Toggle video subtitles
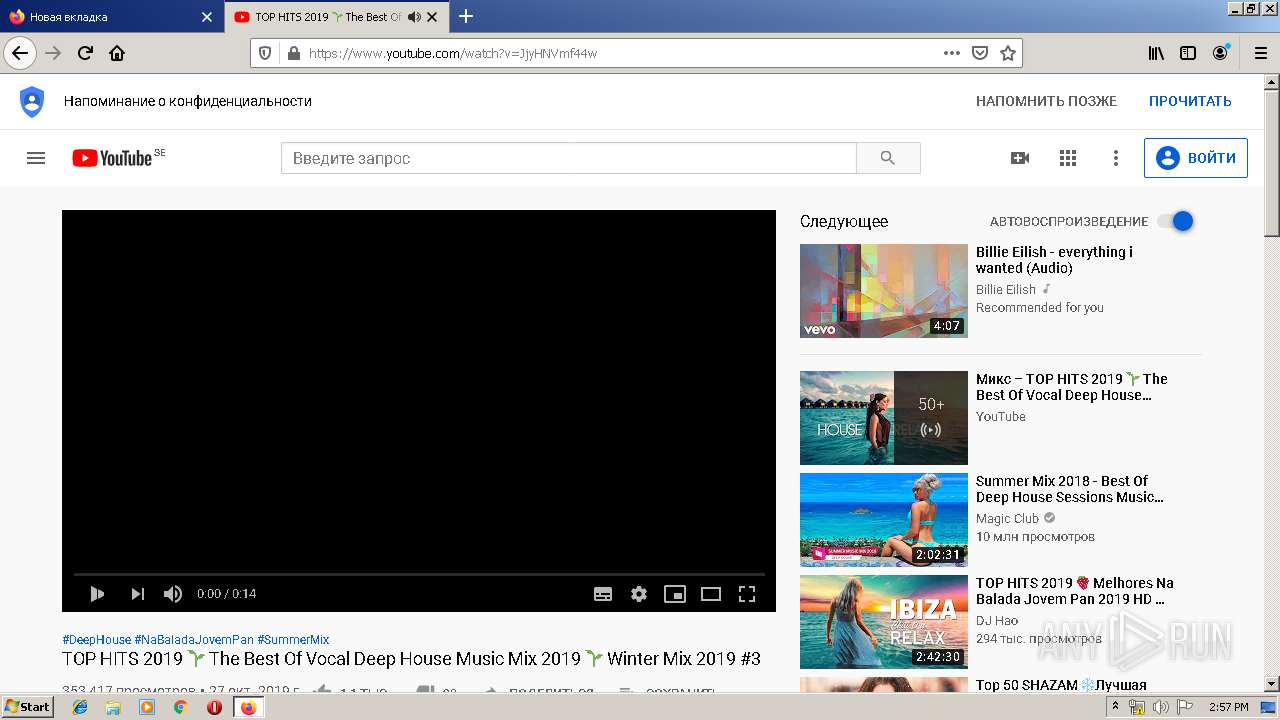1280x720 pixels. point(603,594)
